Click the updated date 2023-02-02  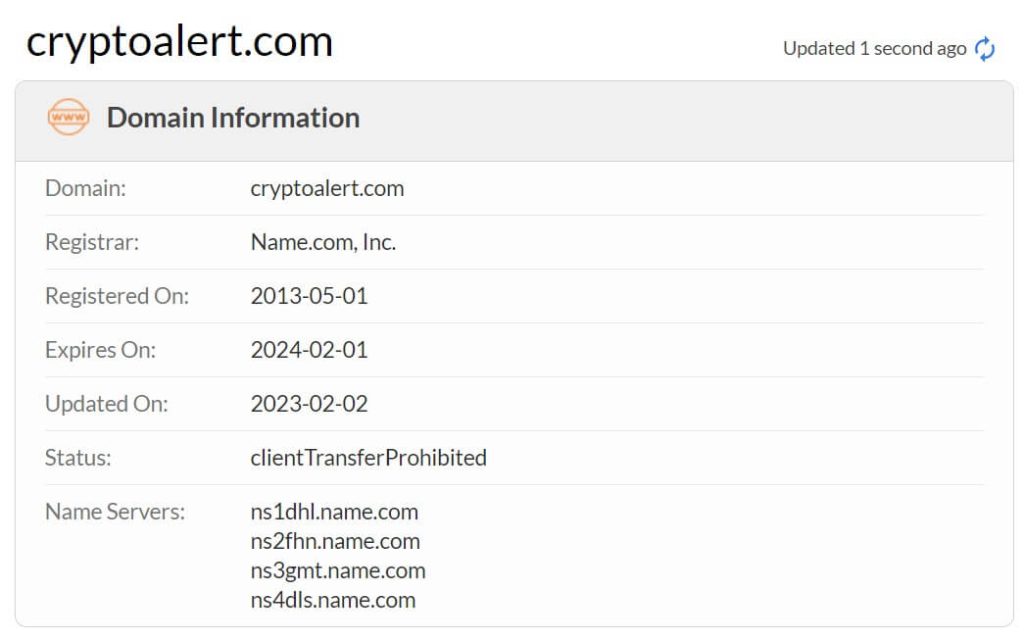(x=309, y=404)
